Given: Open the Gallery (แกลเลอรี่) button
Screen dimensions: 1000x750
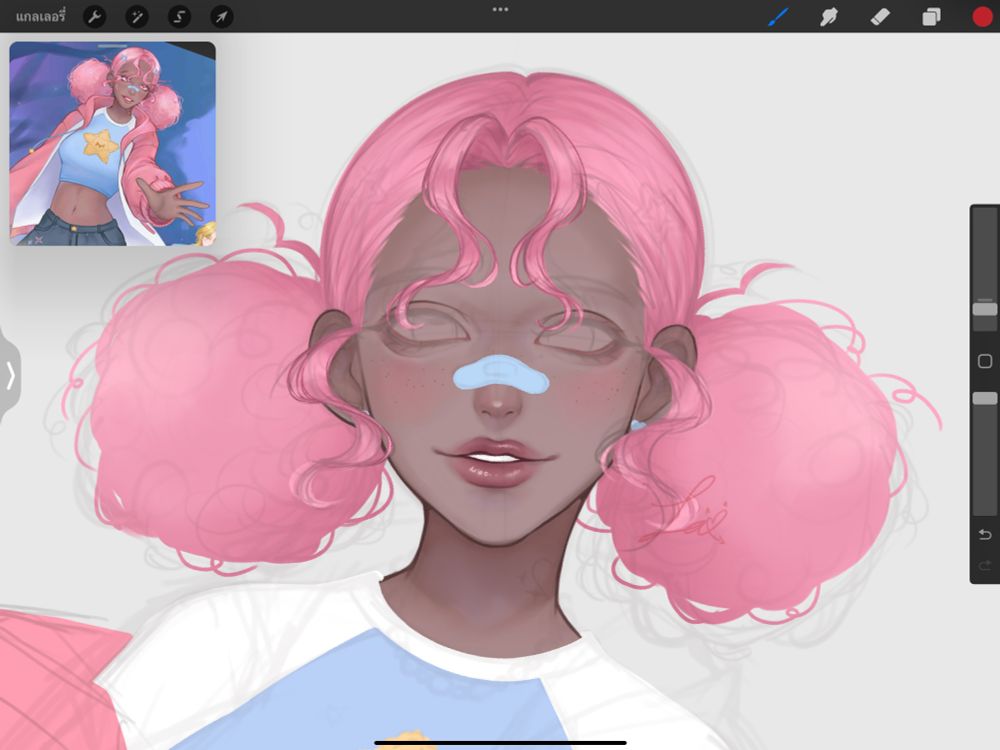Looking at the screenshot, I should point(40,16).
